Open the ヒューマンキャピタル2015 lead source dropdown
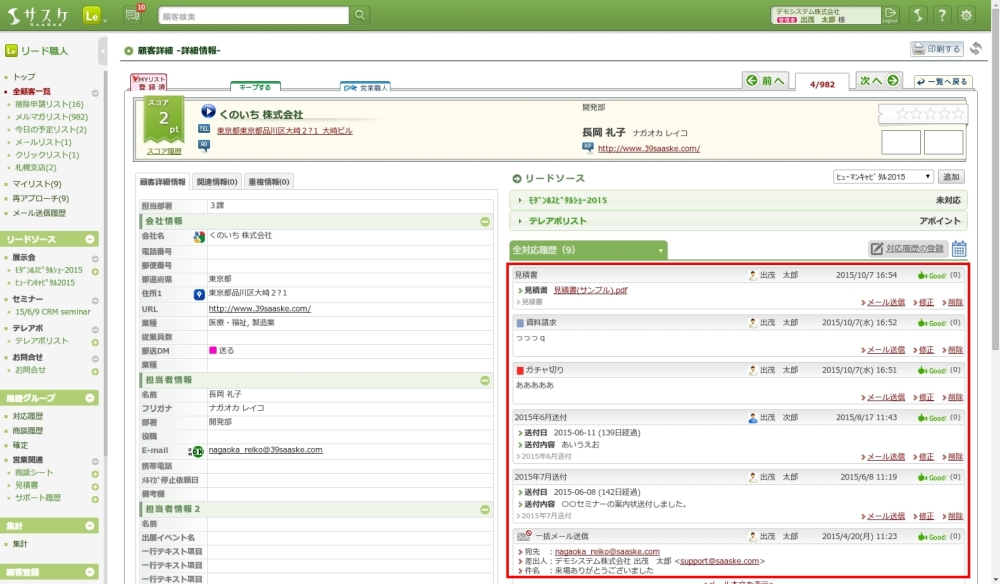This screenshot has height=584, width=1000. (x=883, y=177)
